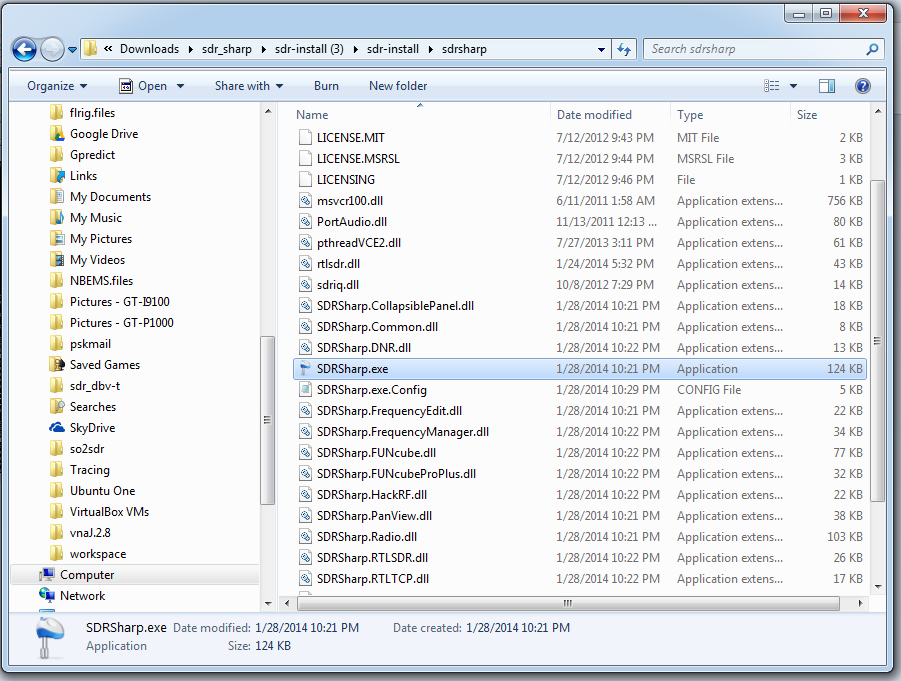Open the address bar history dropdown
The width and height of the screenshot is (901, 681).
pyautogui.click(x=601, y=49)
